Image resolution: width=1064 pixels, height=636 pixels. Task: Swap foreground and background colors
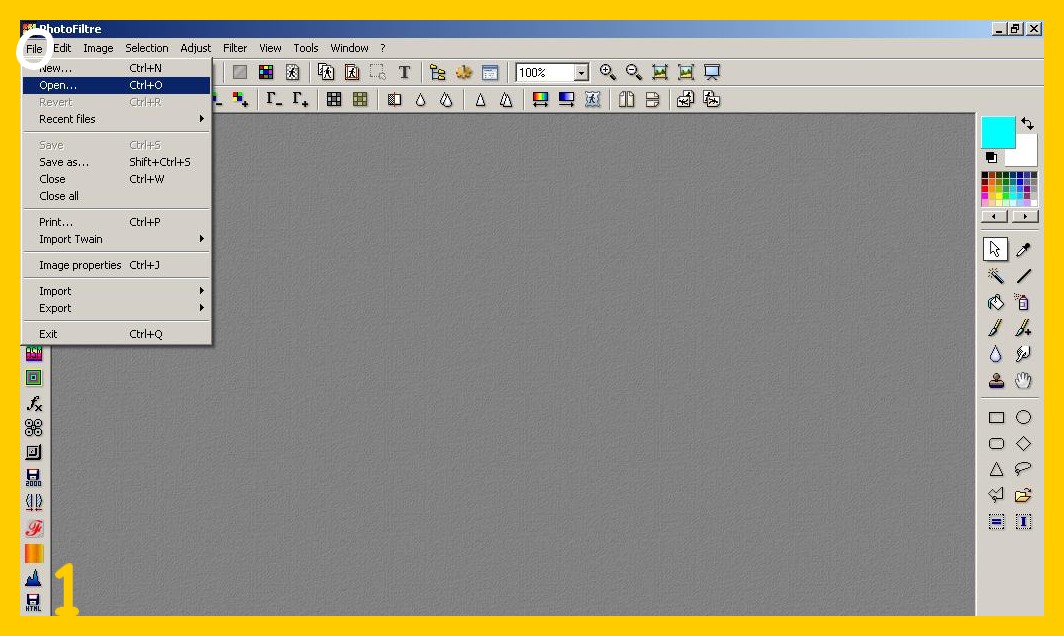(1027, 124)
